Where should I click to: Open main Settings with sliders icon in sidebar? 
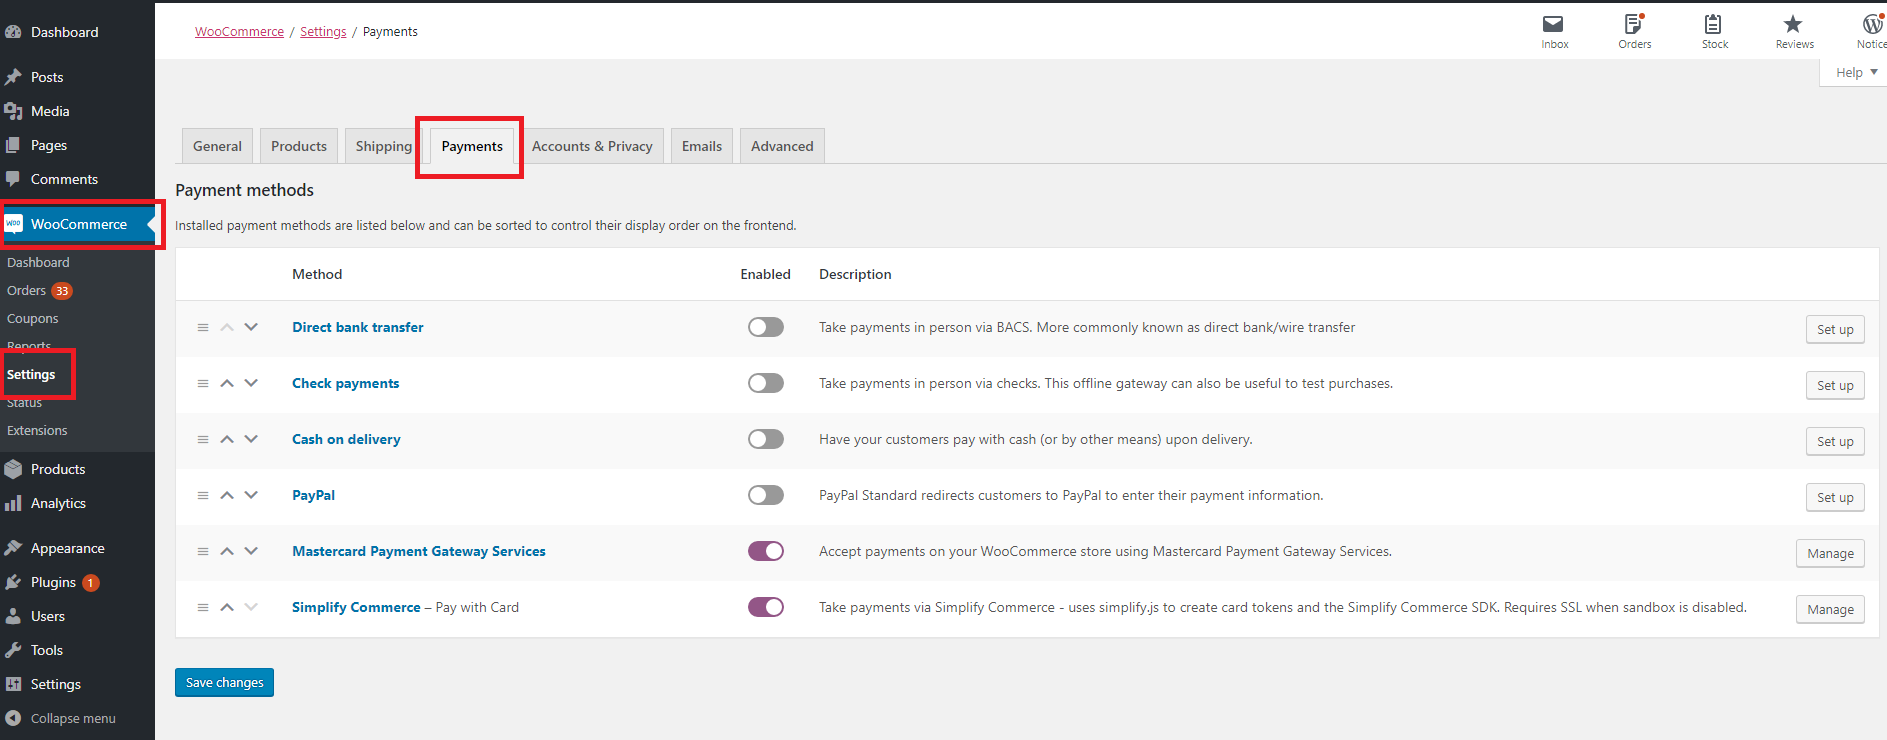(13, 684)
